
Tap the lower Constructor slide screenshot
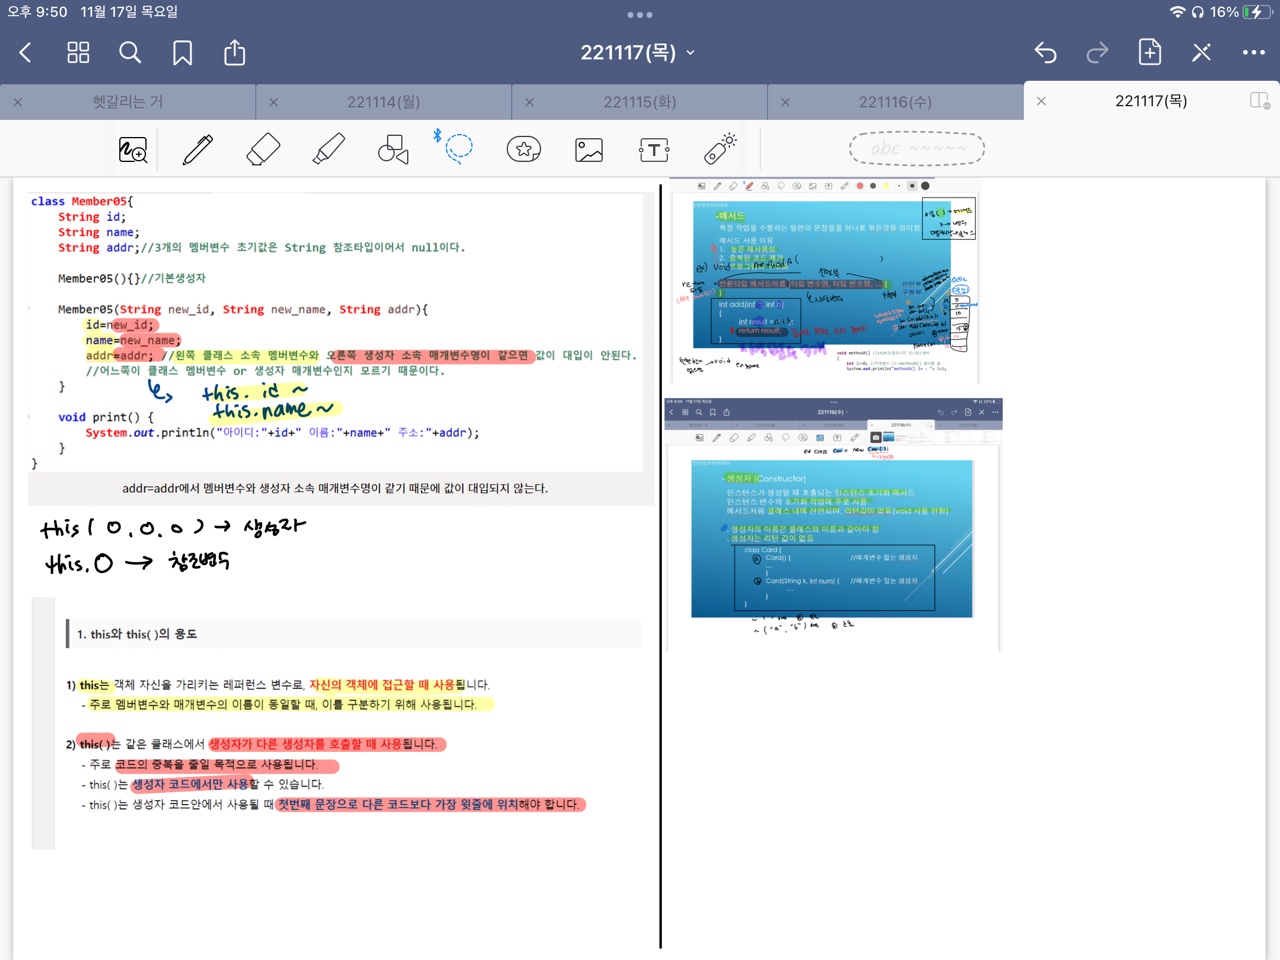pyautogui.click(x=833, y=523)
